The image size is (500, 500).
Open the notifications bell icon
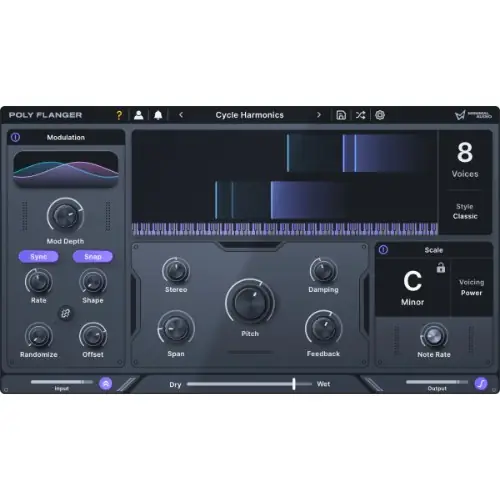[158, 115]
